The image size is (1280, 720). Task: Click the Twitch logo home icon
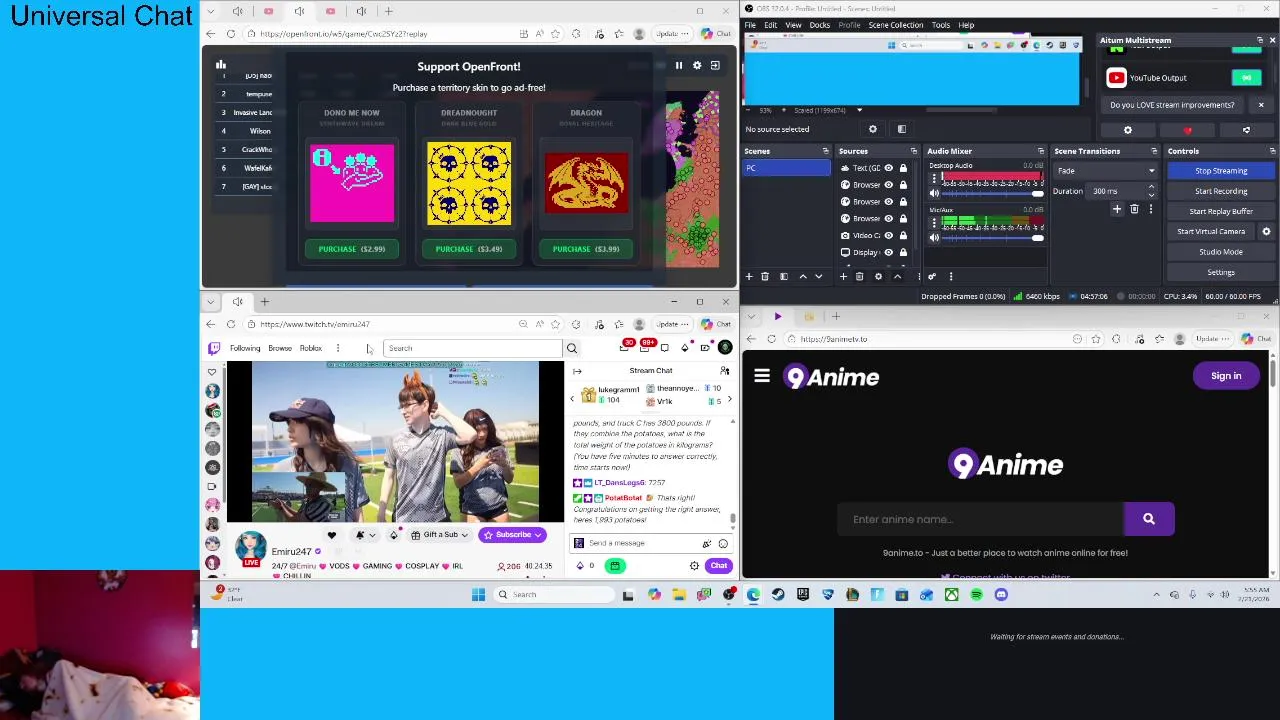click(x=214, y=348)
